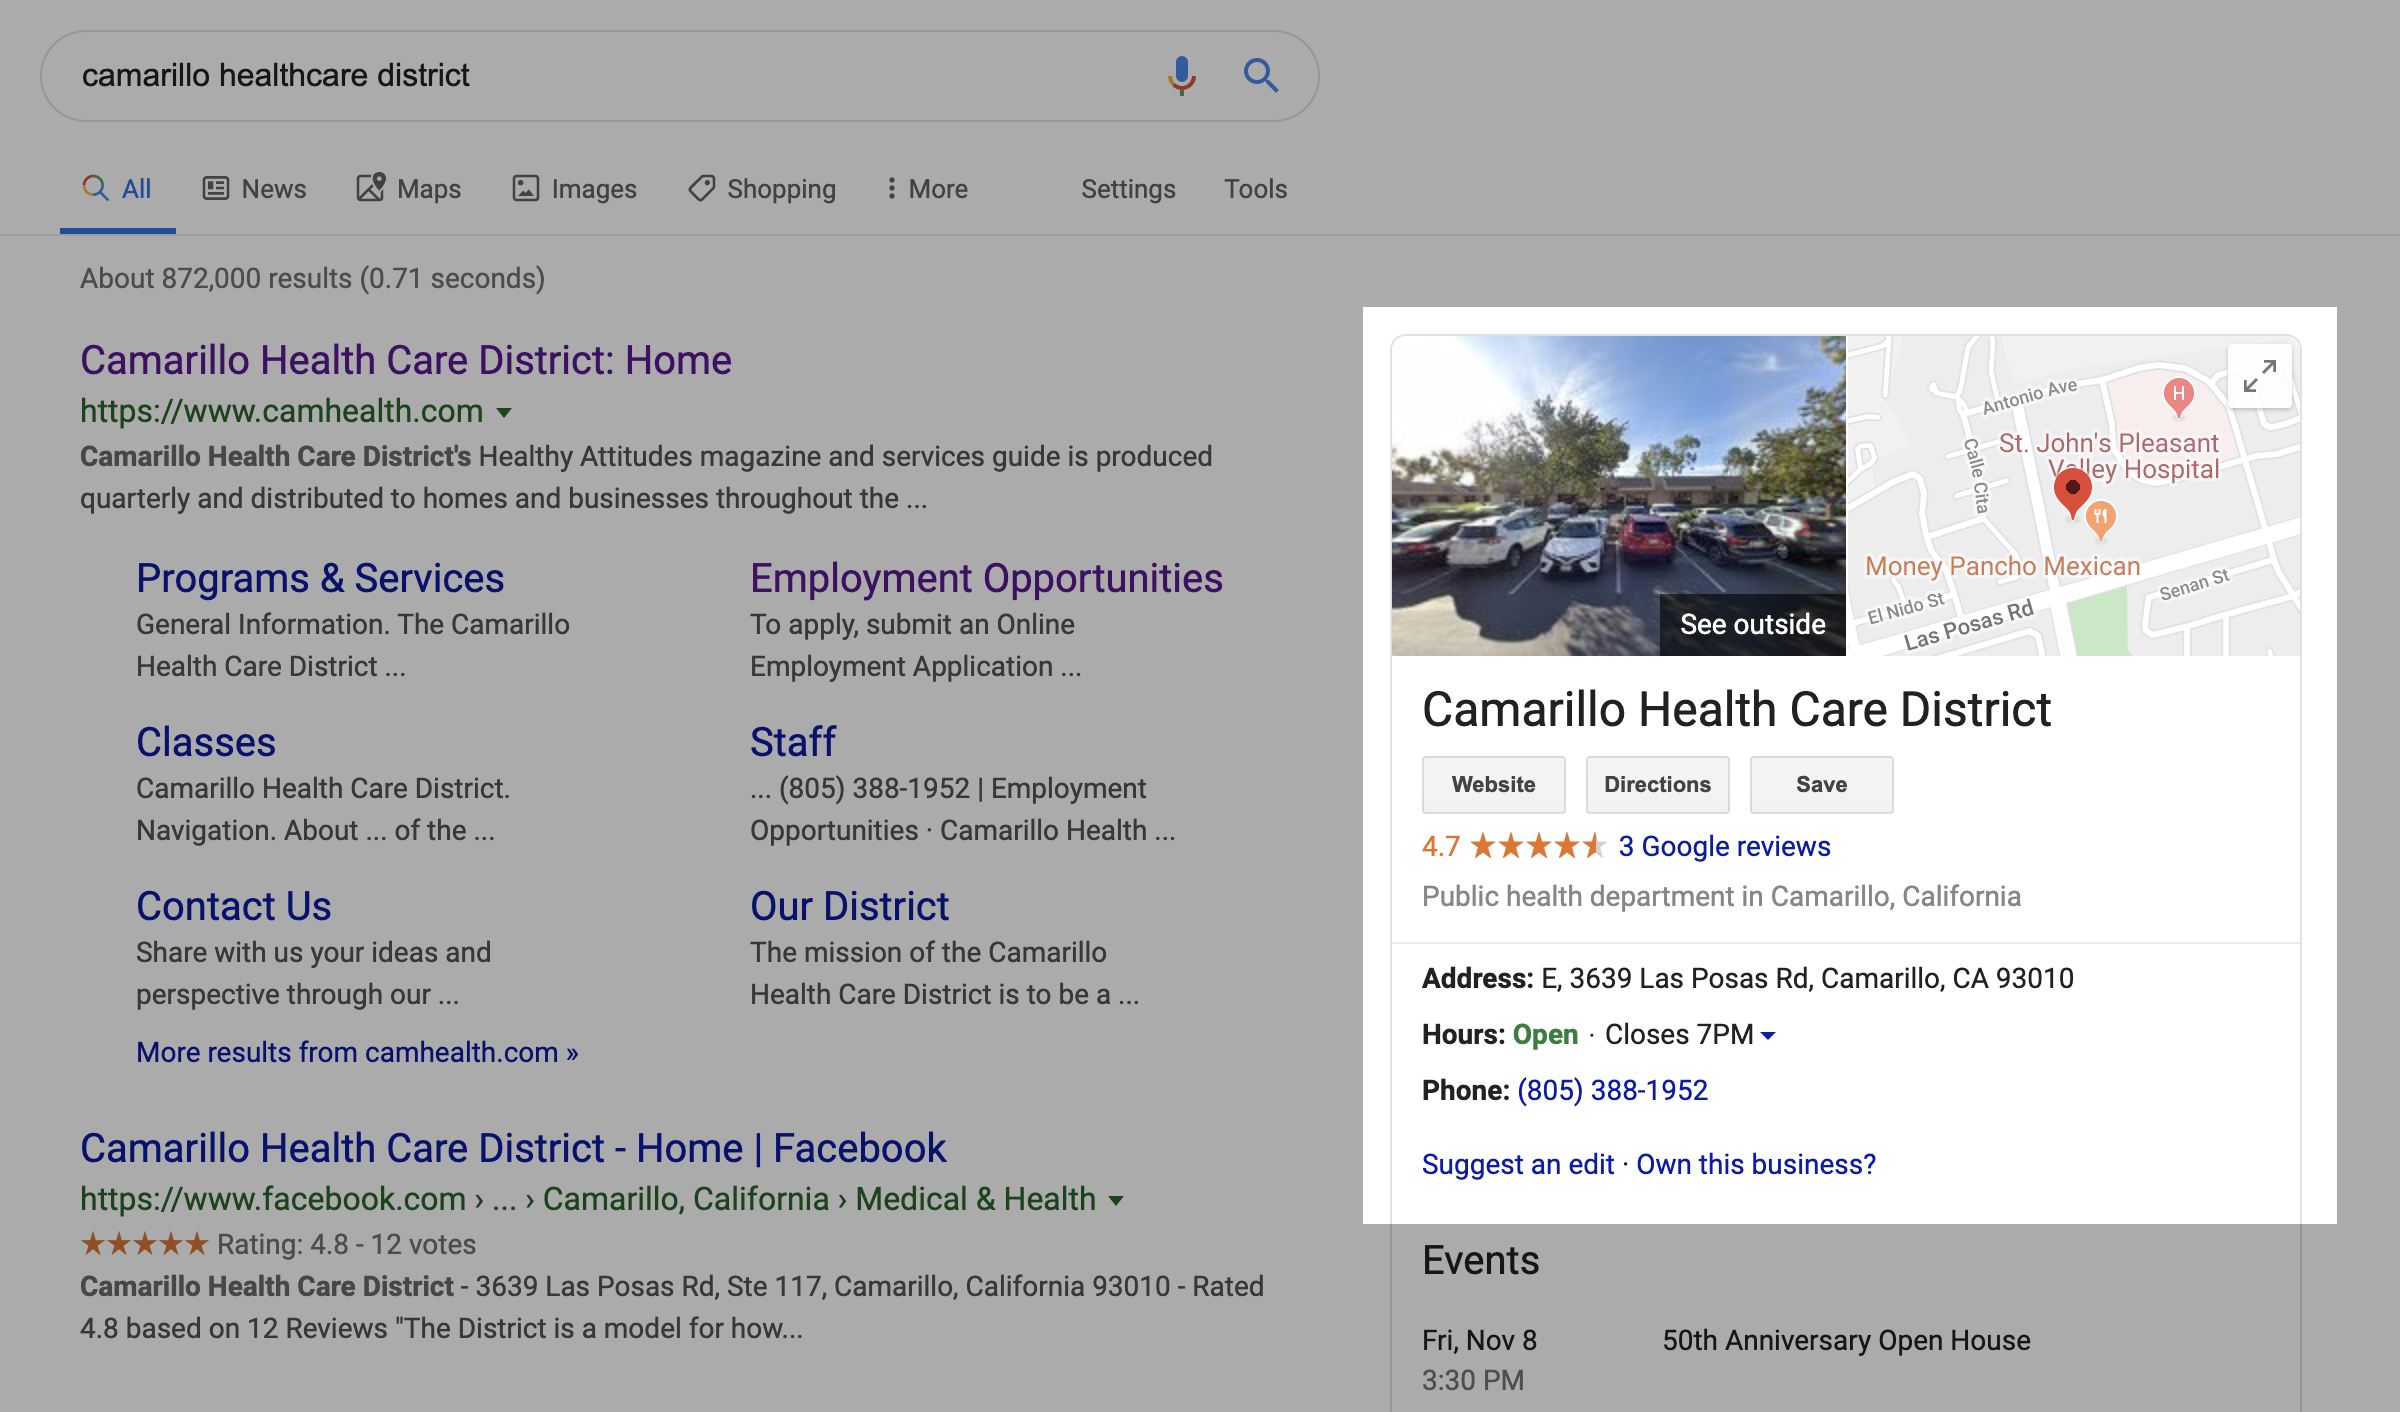Click the hospital H marker on map
Screen dimensions: 2400x1412
(2178, 396)
